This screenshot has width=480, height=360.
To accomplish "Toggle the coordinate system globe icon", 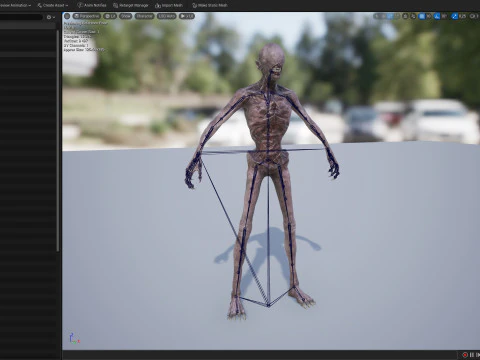I will coord(405,16).
